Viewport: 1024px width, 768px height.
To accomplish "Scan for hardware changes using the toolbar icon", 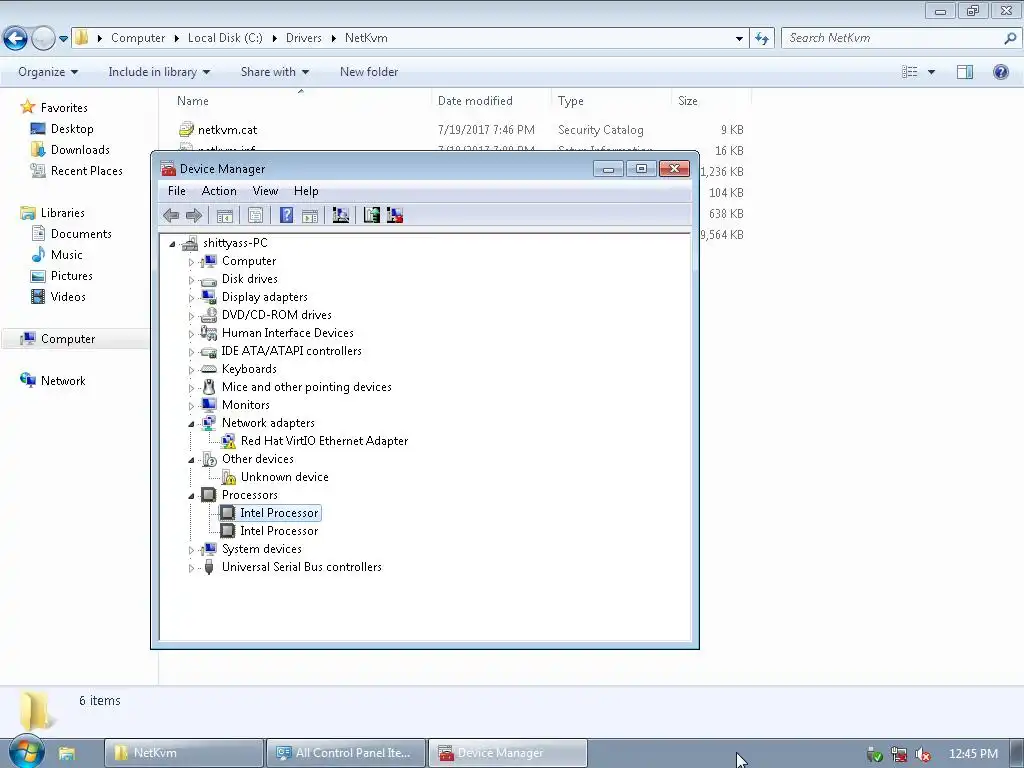I will point(341,215).
